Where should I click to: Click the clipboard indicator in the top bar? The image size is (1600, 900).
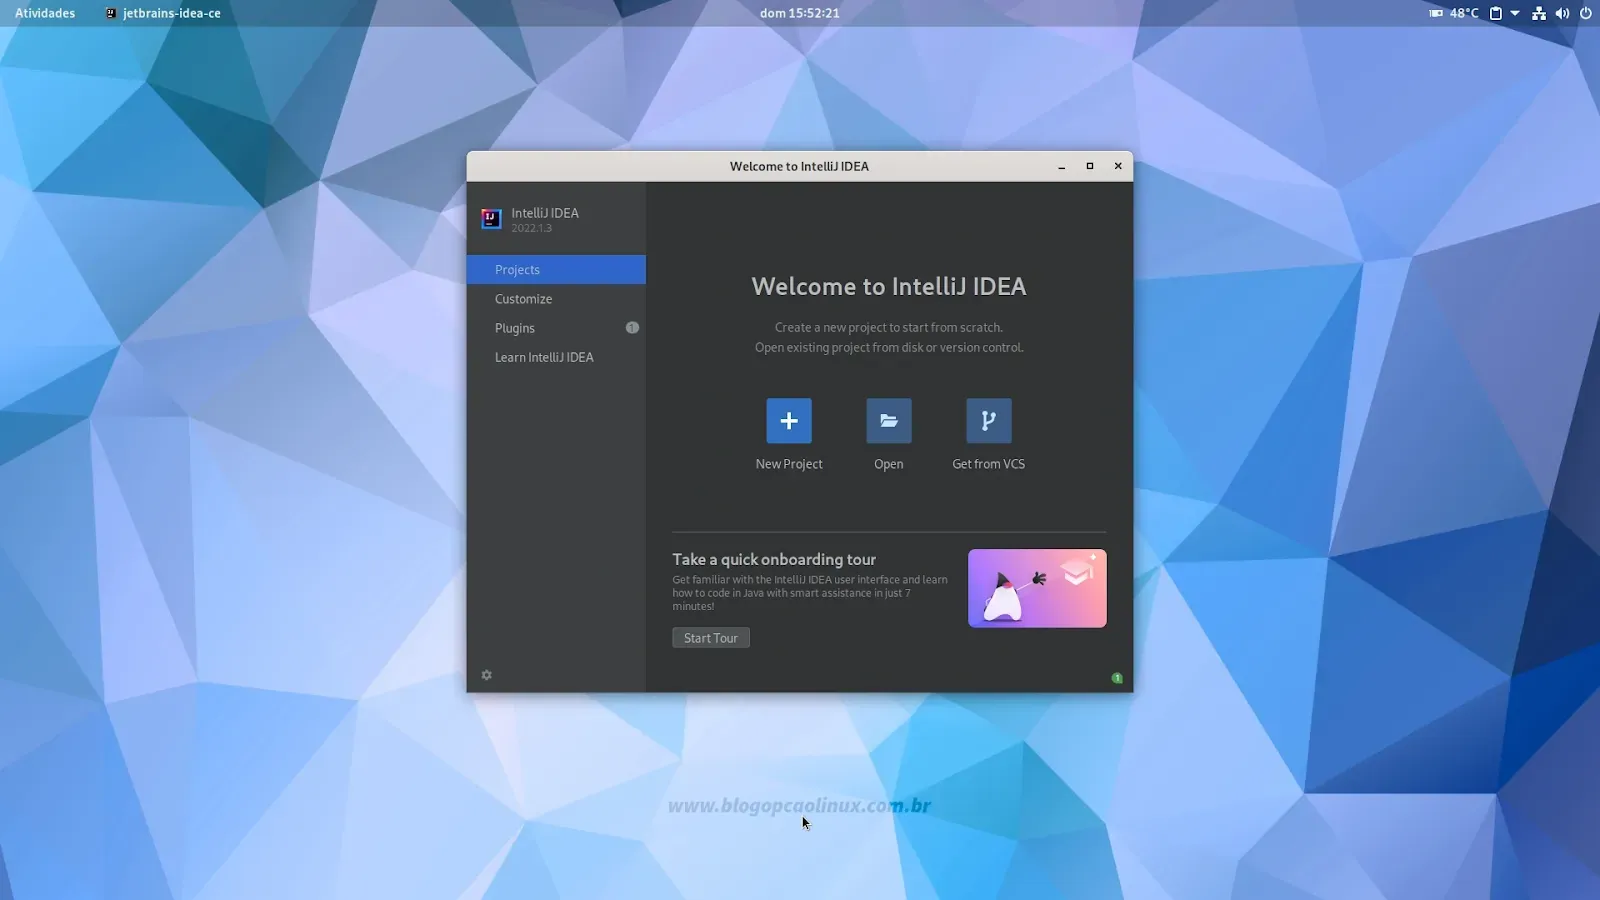[x=1496, y=13]
